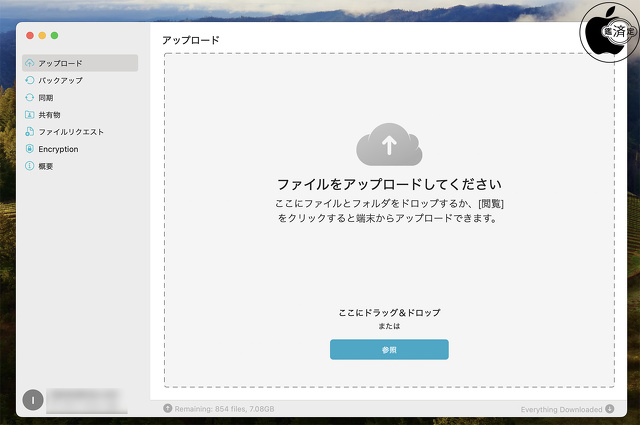
Task: Click the sync arrows icon beside 同期
Action: click(29, 98)
